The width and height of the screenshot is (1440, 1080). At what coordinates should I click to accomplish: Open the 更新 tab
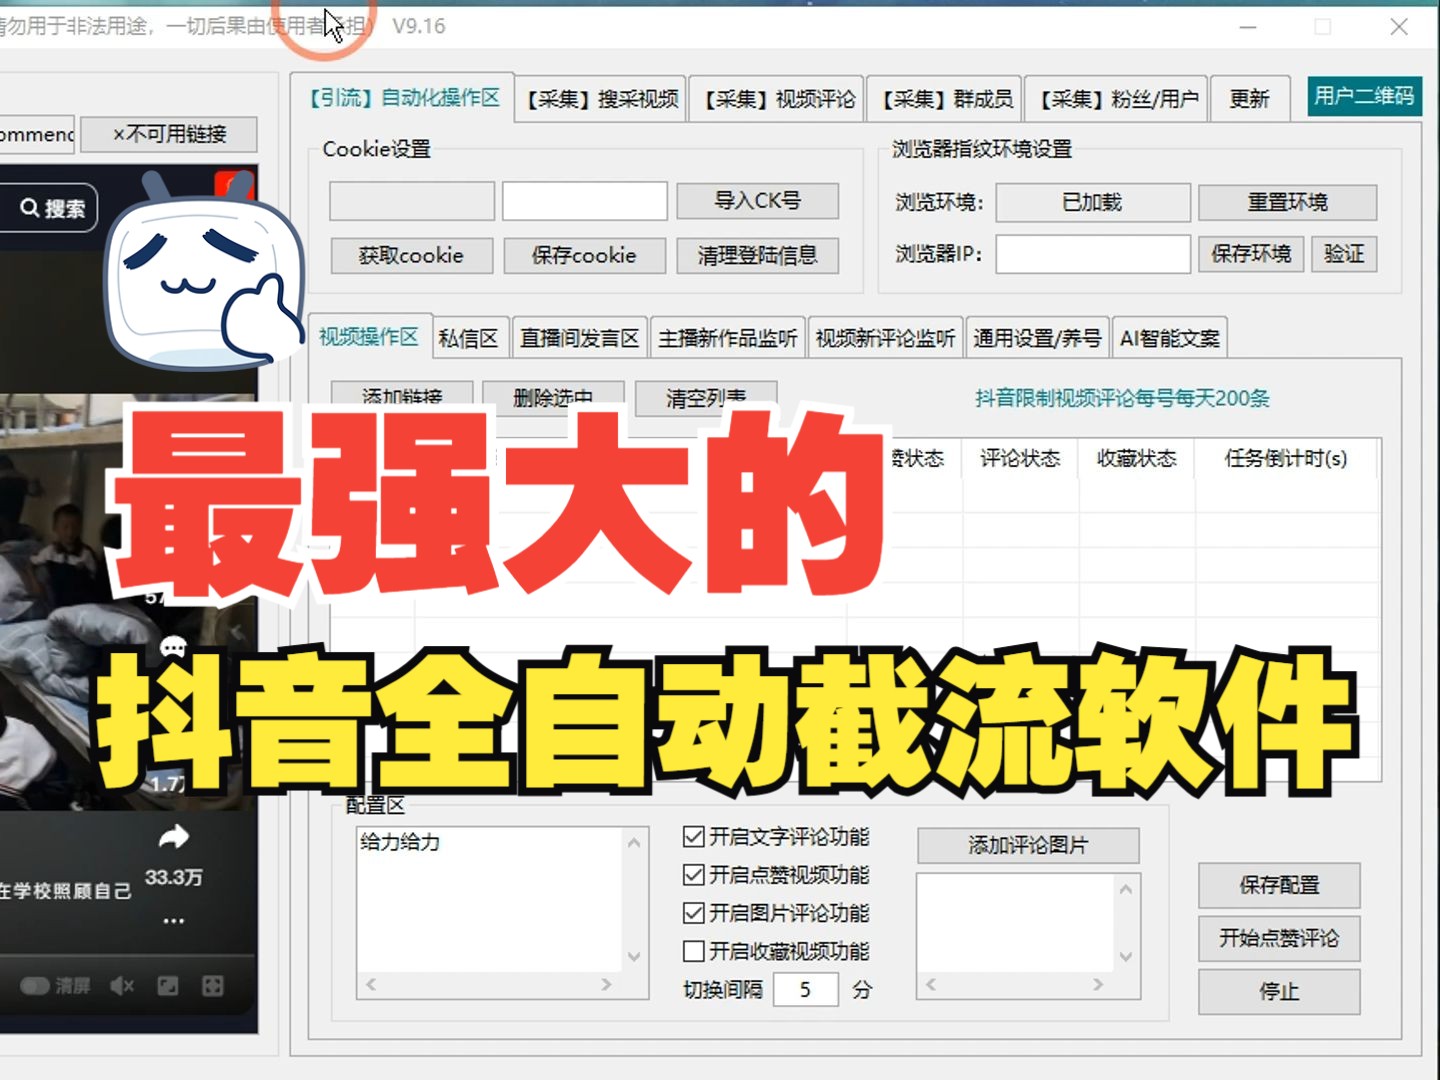coord(1249,98)
